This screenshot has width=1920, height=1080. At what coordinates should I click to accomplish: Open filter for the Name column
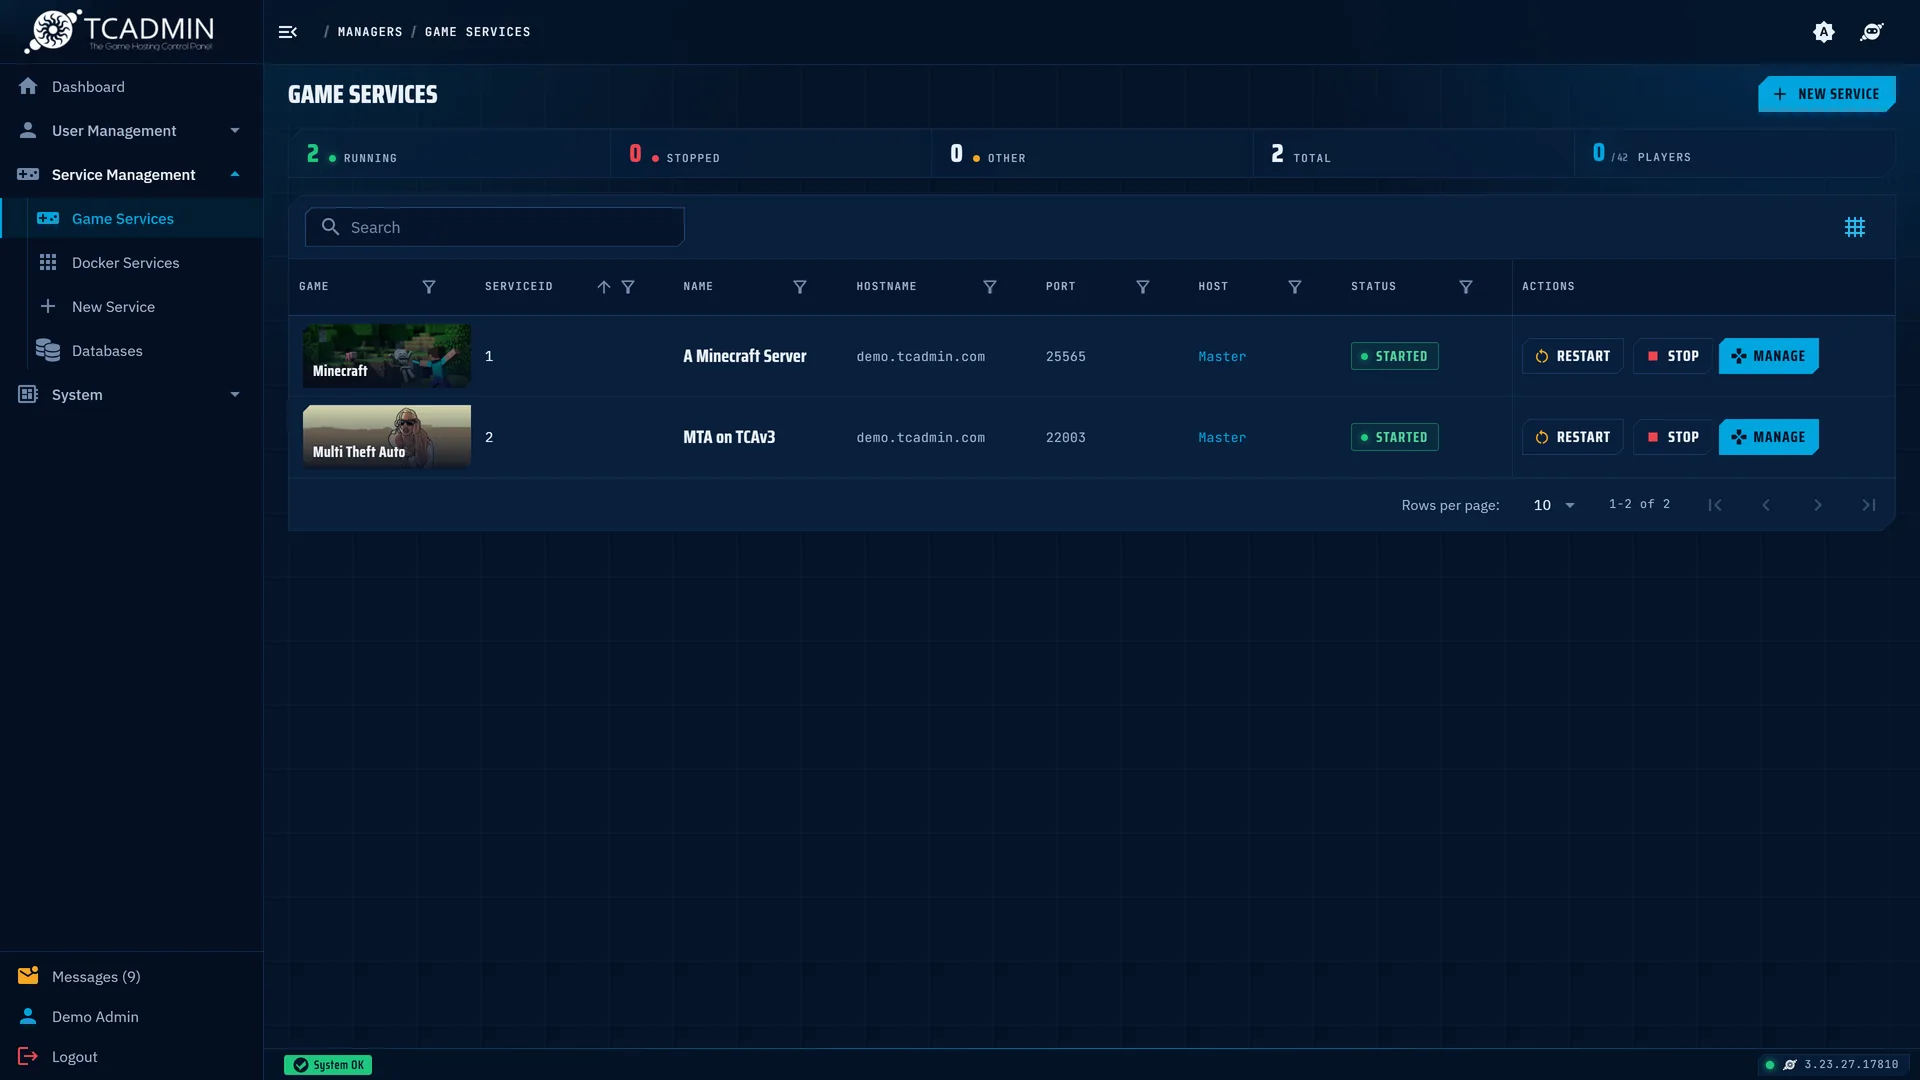coord(800,287)
